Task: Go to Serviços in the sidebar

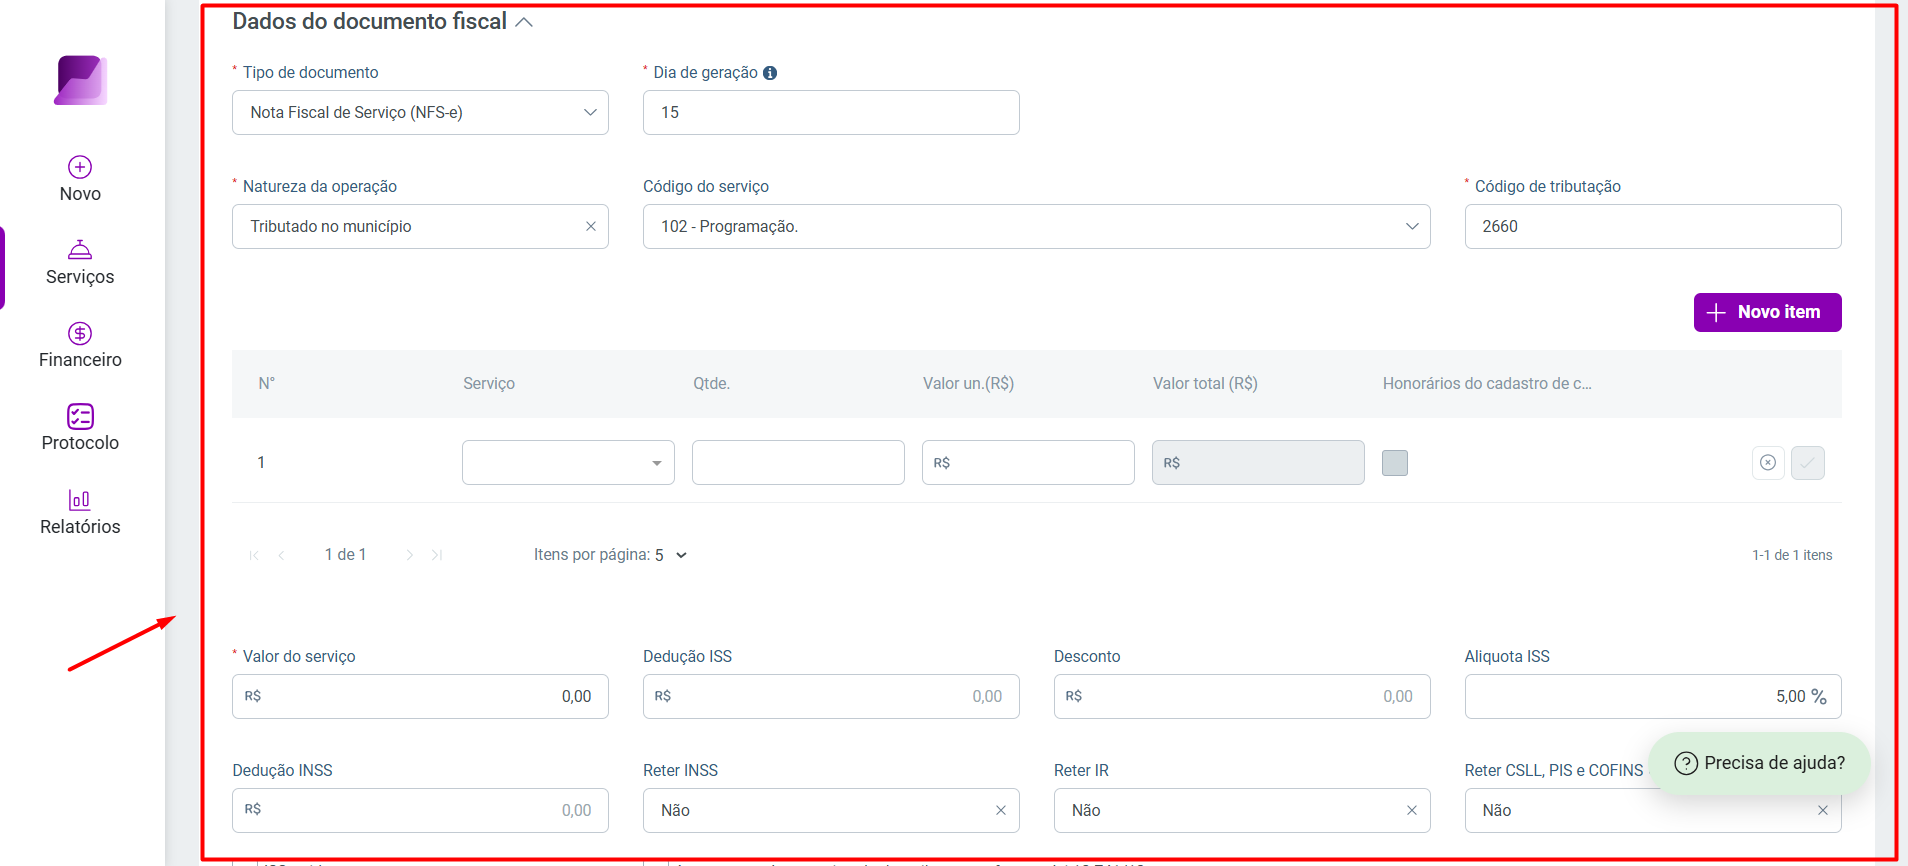Action: [x=80, y=263]
